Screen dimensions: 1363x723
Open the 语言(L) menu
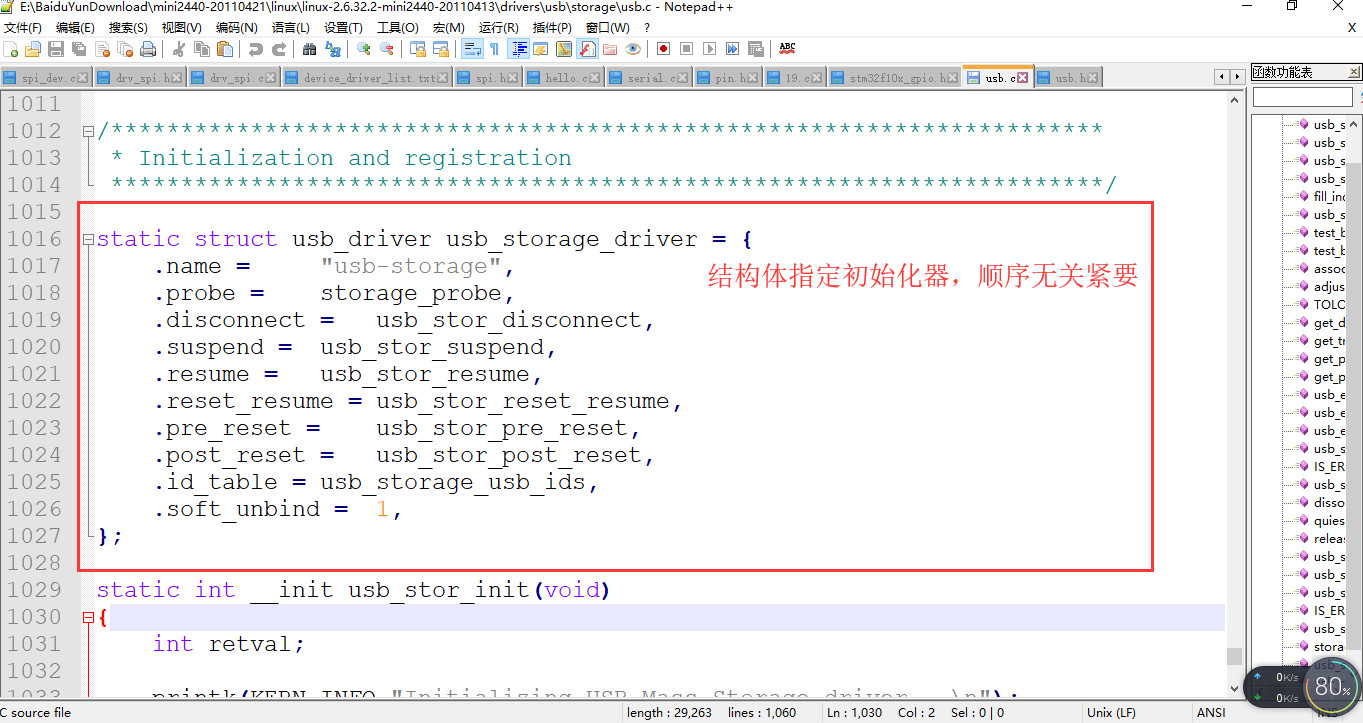[290, 28]
